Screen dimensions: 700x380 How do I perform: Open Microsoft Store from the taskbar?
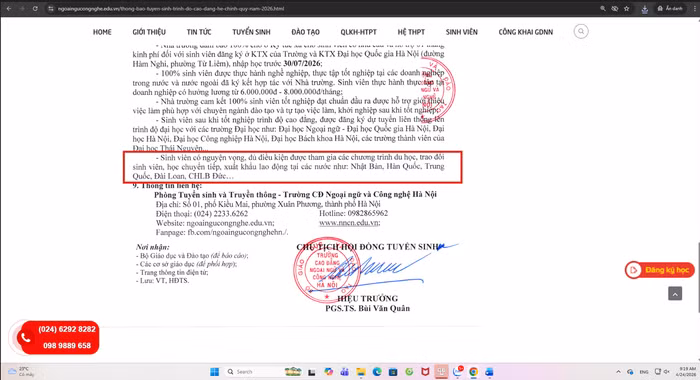393,372
